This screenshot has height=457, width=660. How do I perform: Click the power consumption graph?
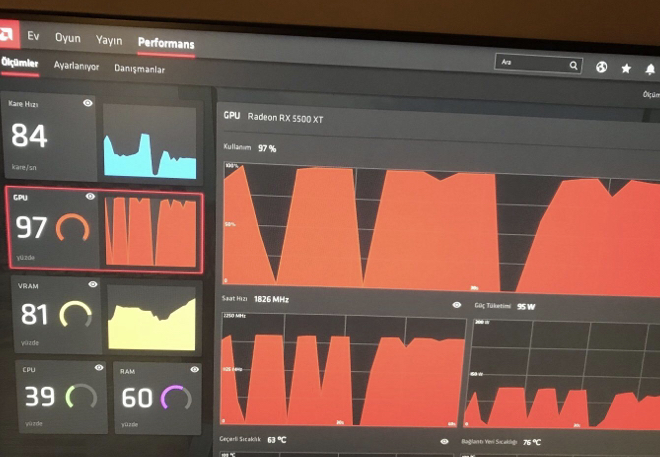pyautogui.click(x=561, y=375)
